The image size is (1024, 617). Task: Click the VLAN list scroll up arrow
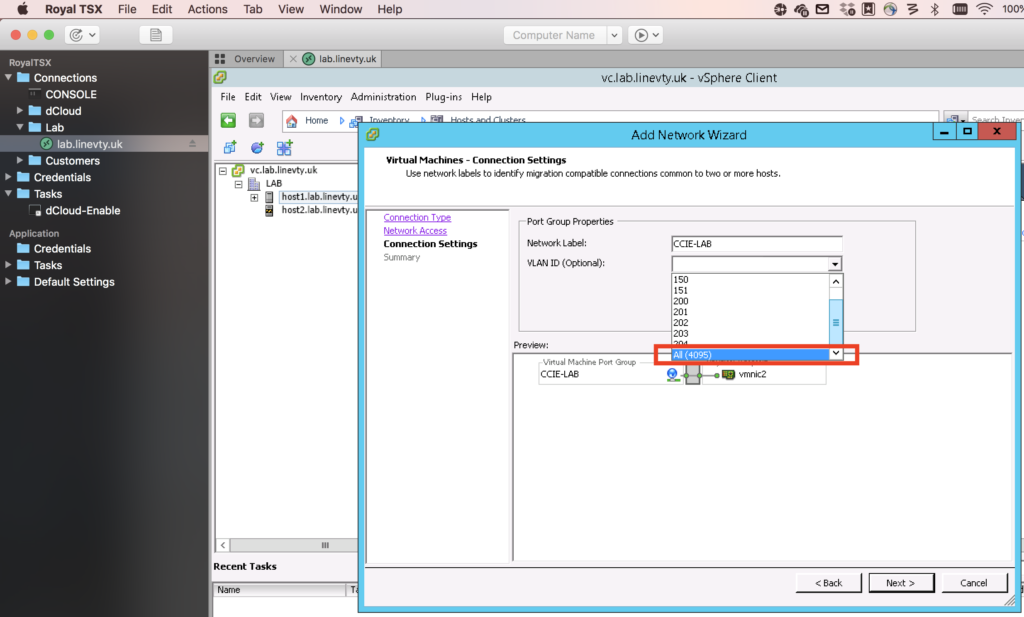point(835,281)
